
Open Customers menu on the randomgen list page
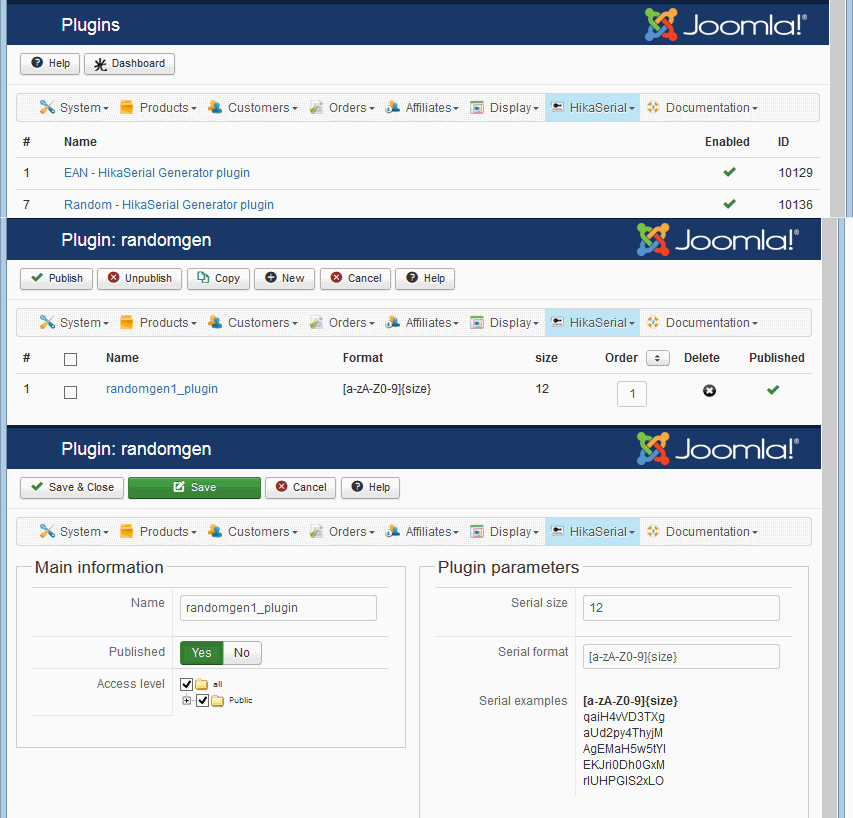[253, 323]
